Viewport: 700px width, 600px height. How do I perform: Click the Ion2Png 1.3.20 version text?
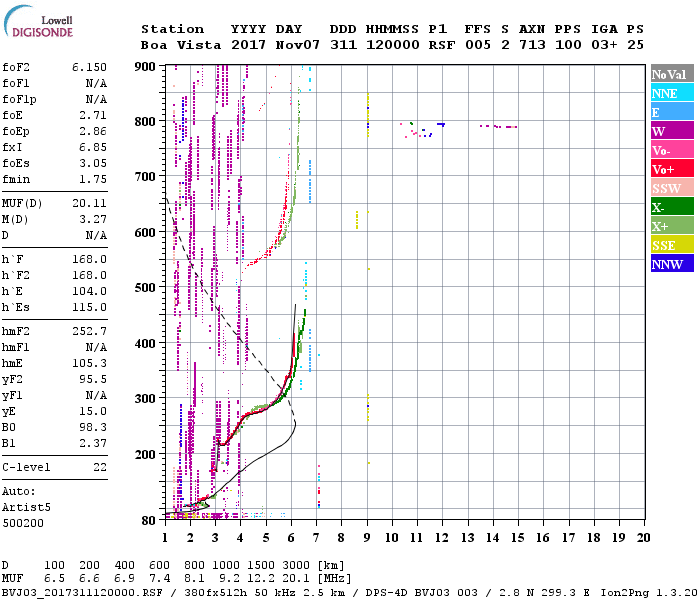coord(649,593)
